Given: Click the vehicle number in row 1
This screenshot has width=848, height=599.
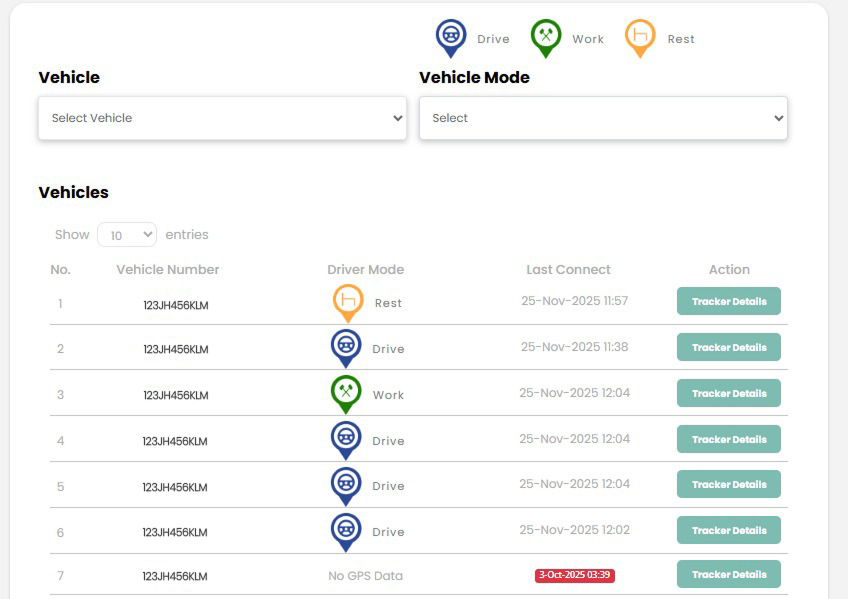Looking at the screenshot, I should [176, 305].
